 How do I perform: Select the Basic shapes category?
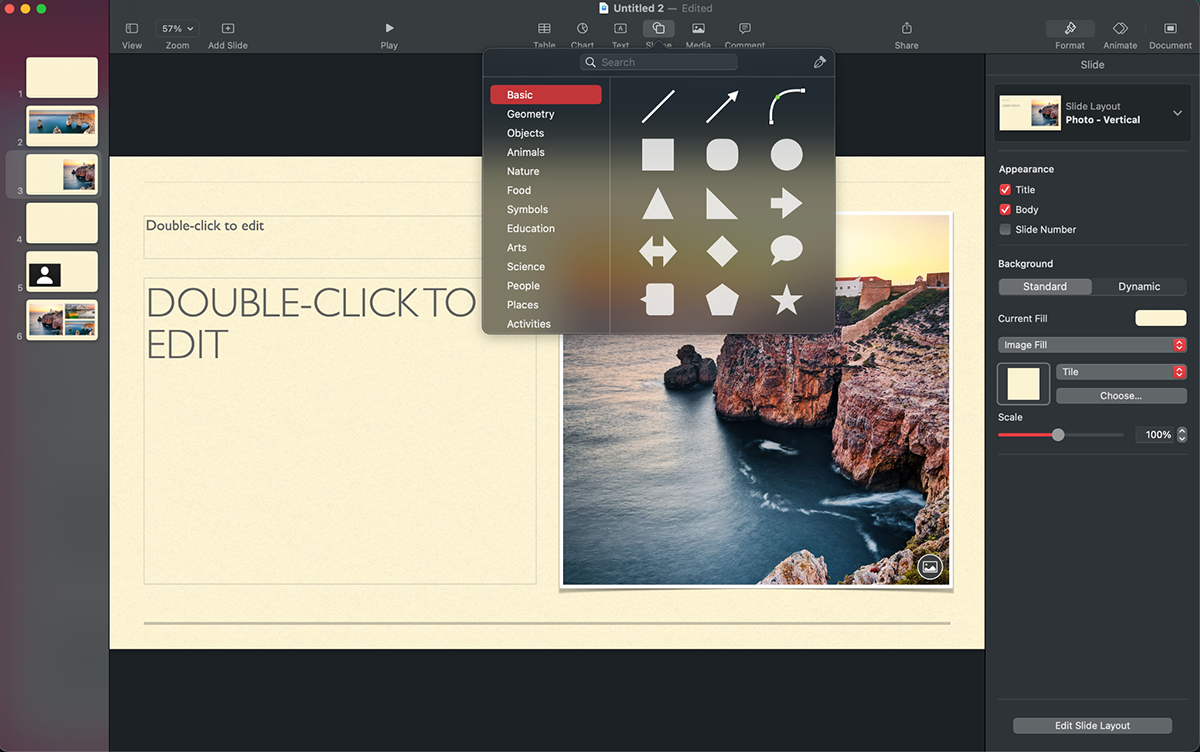[546, 95]
